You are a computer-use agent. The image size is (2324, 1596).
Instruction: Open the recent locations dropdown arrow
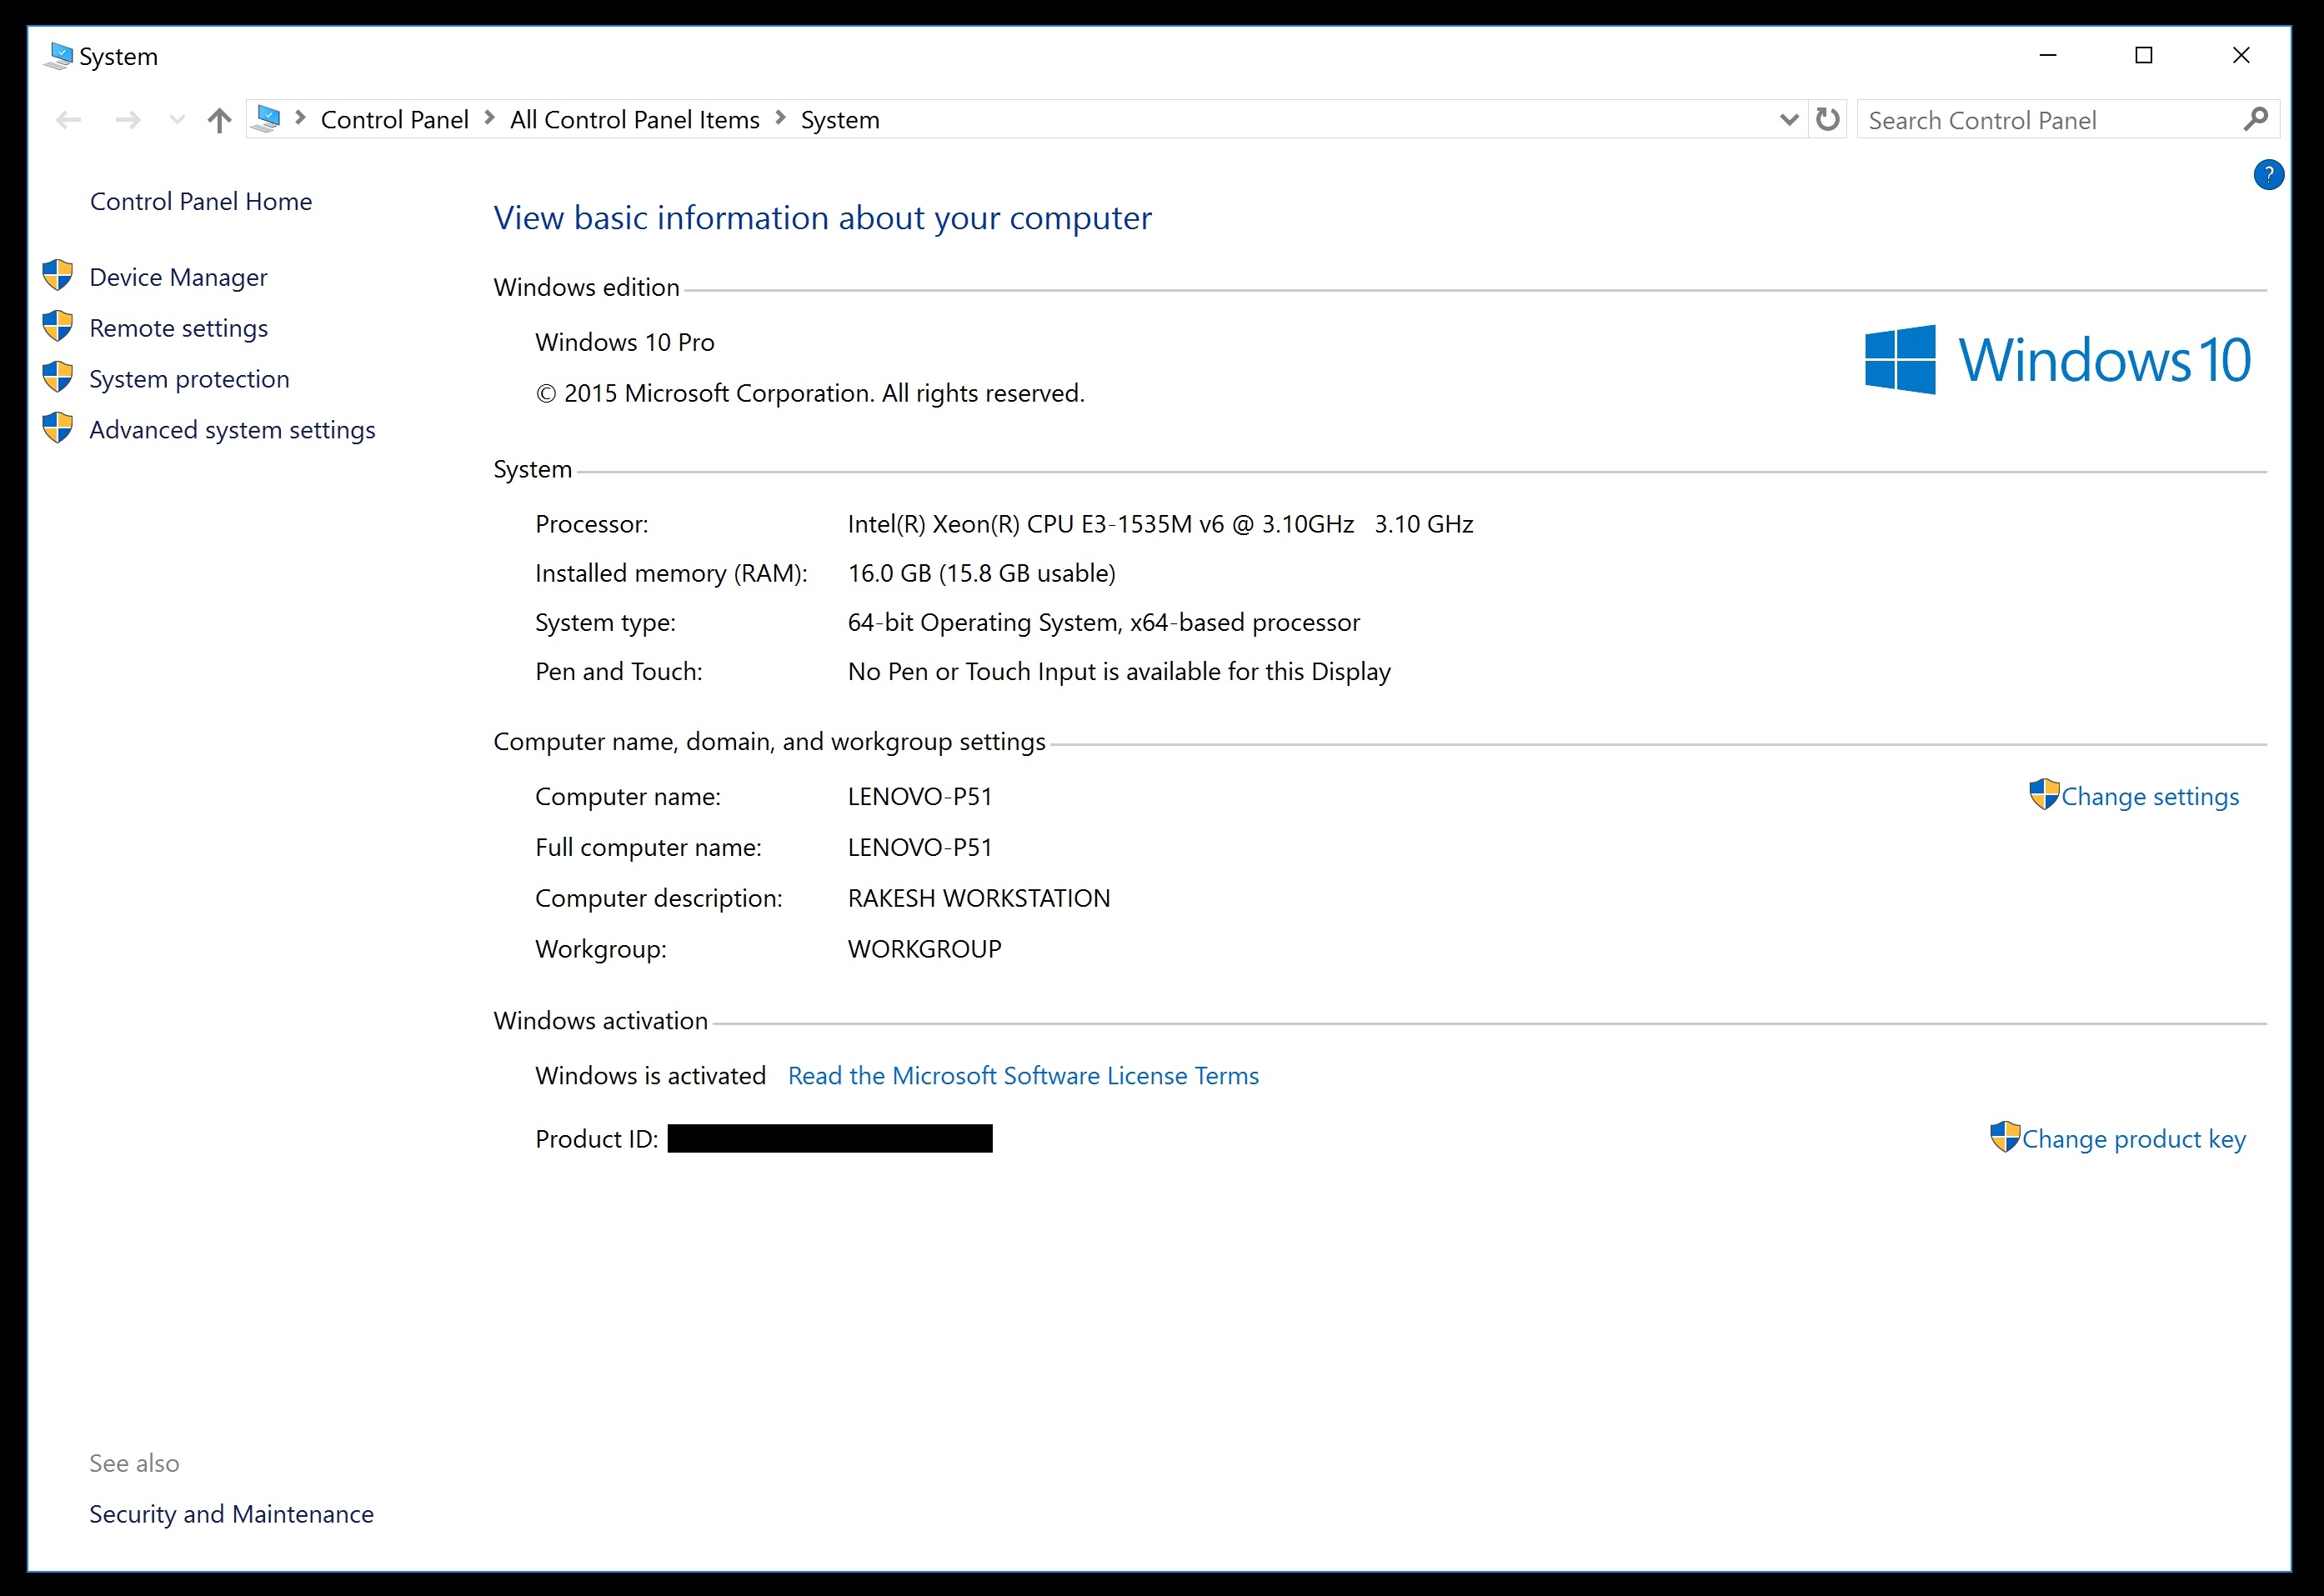(x=177, y=121)
